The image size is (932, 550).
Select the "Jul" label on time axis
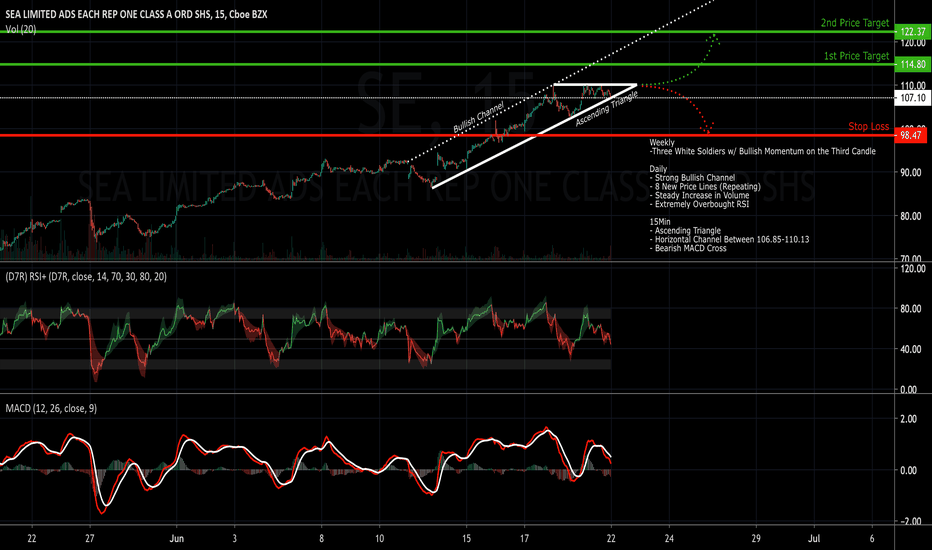click(814, 539)
